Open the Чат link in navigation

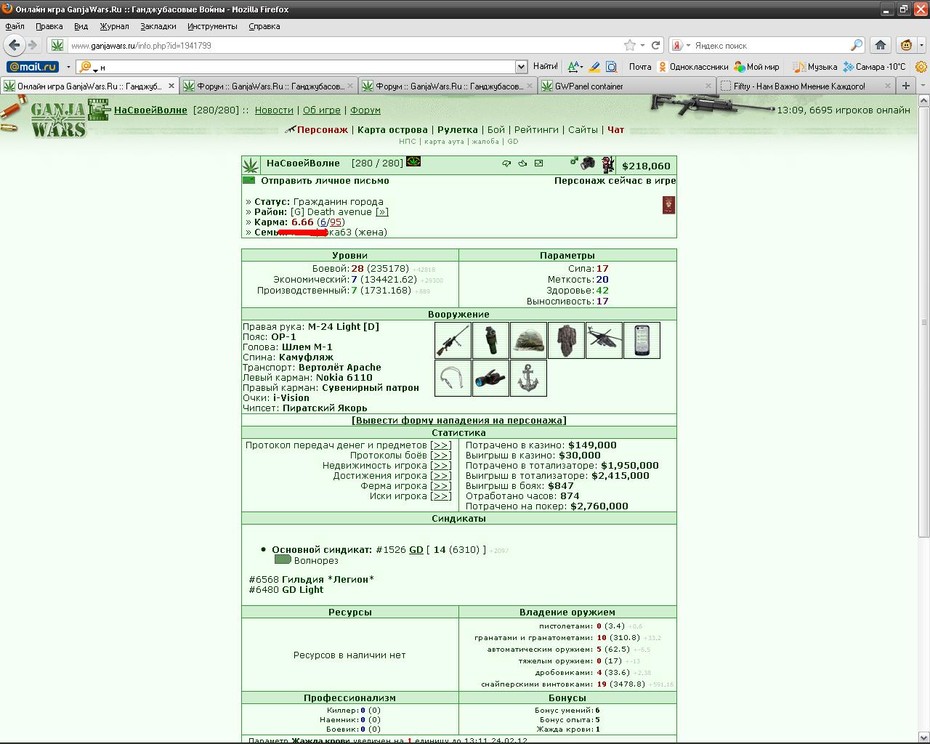[616, 129]
